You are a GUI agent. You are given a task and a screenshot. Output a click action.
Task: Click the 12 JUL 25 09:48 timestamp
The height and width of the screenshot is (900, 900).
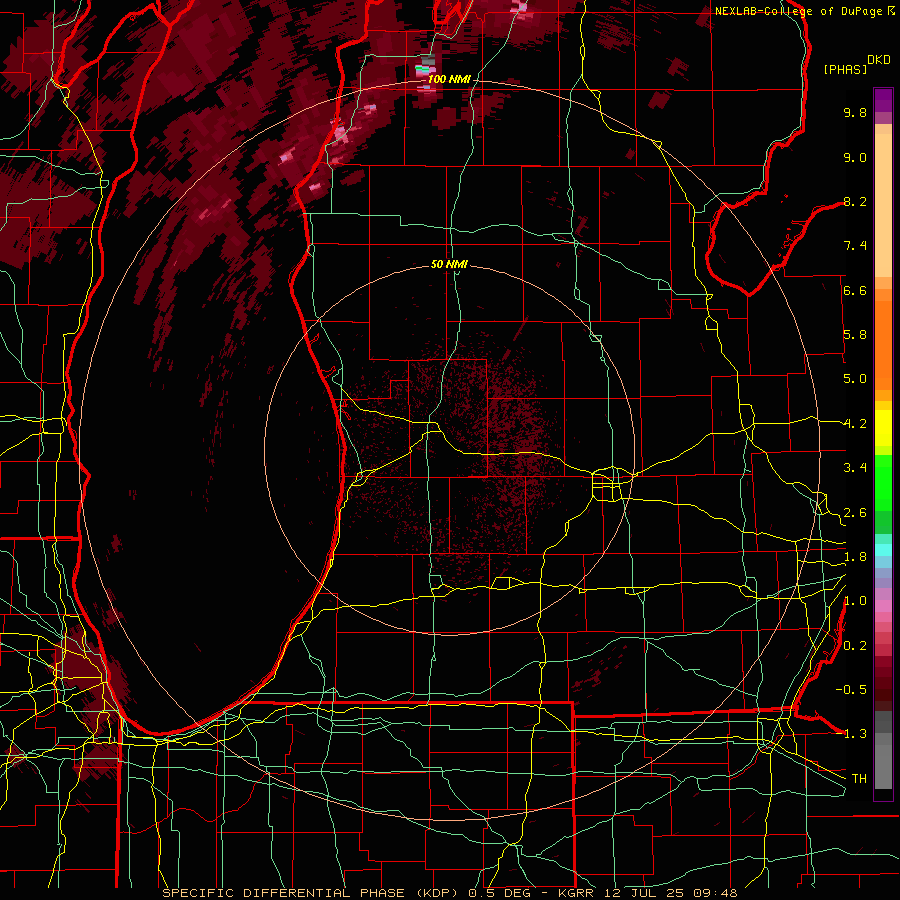coord(671,893)
